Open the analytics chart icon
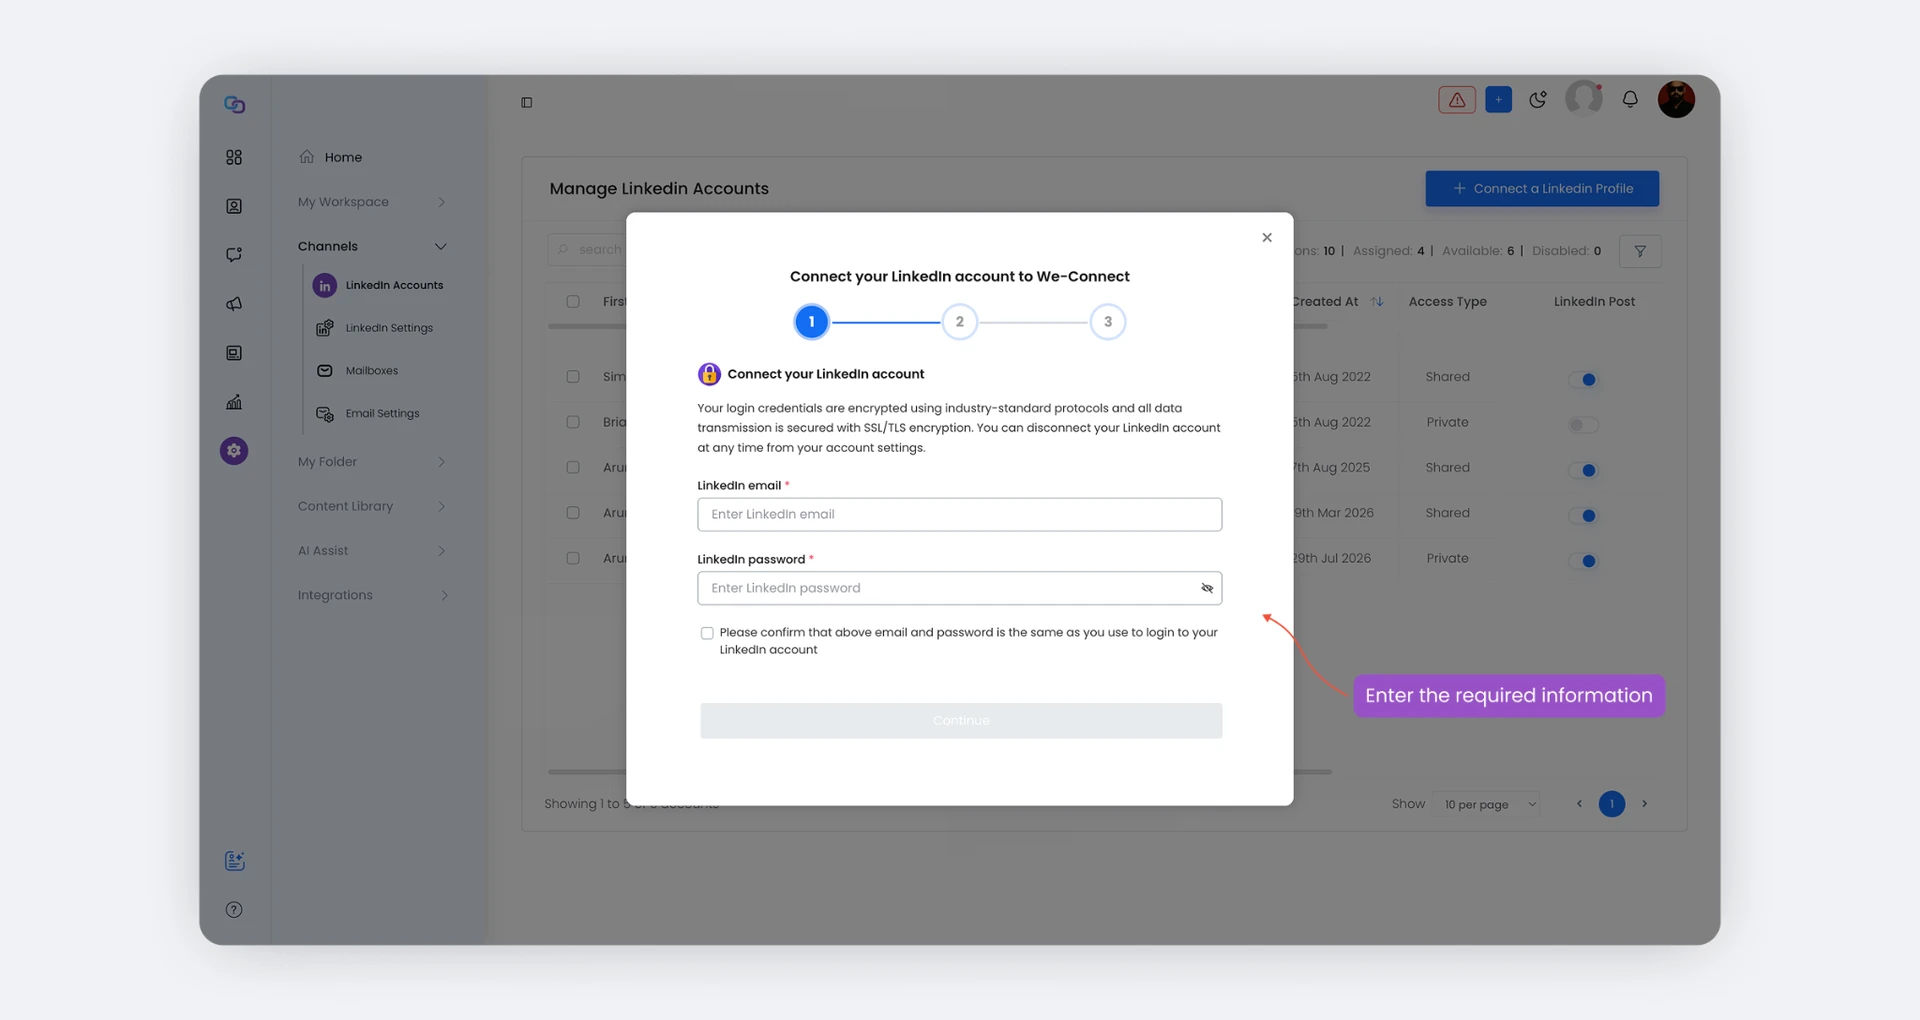The image size is (1920, 1020). tap(234, 402)
